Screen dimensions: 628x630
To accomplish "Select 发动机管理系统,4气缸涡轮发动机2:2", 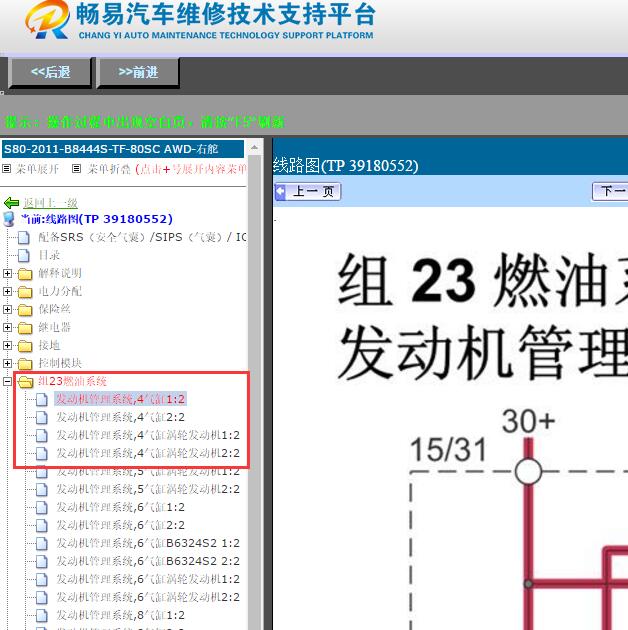I will tap(147, 453).
